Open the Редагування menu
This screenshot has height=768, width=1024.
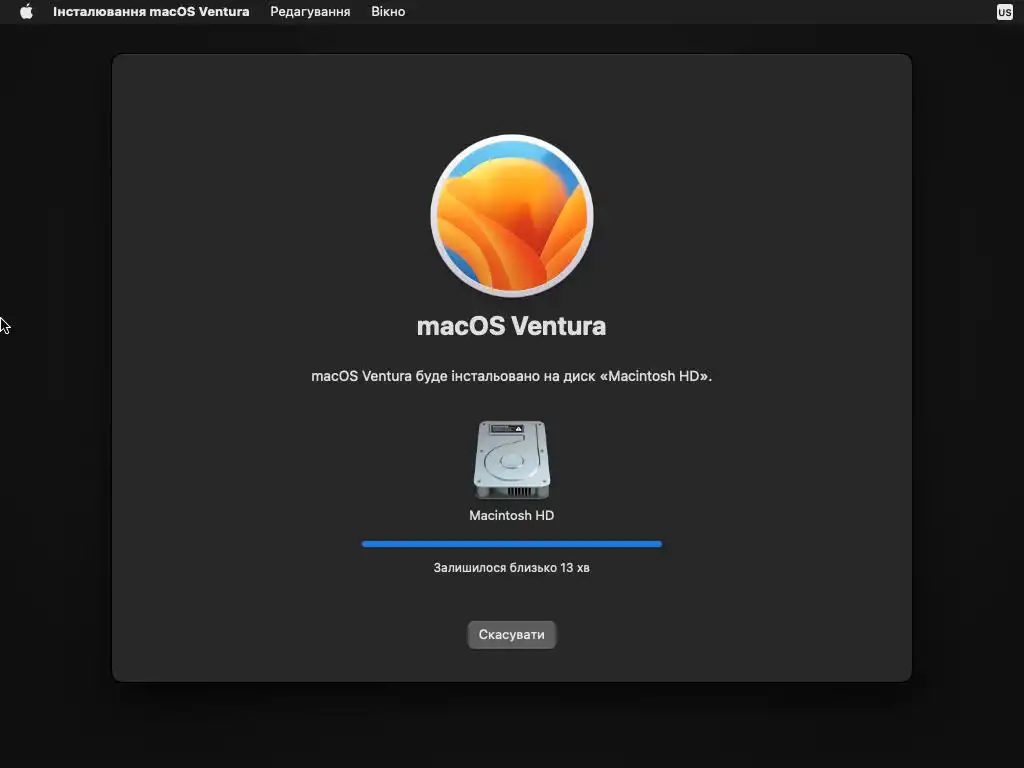click(x=310, y=12)
